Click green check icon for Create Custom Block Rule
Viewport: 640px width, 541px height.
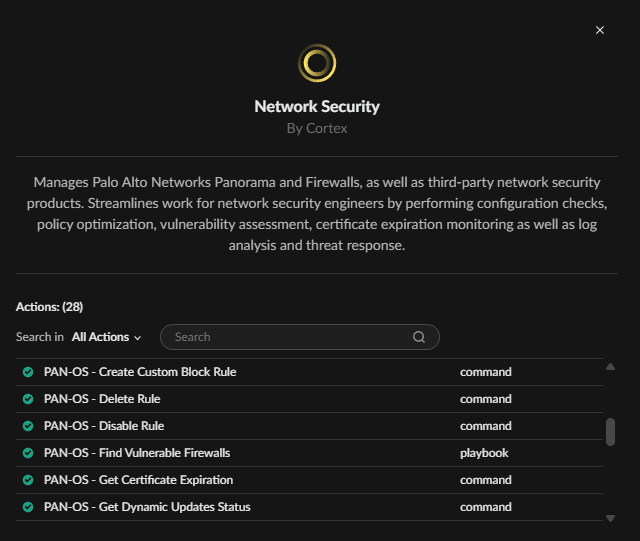(x=28, y=372)
